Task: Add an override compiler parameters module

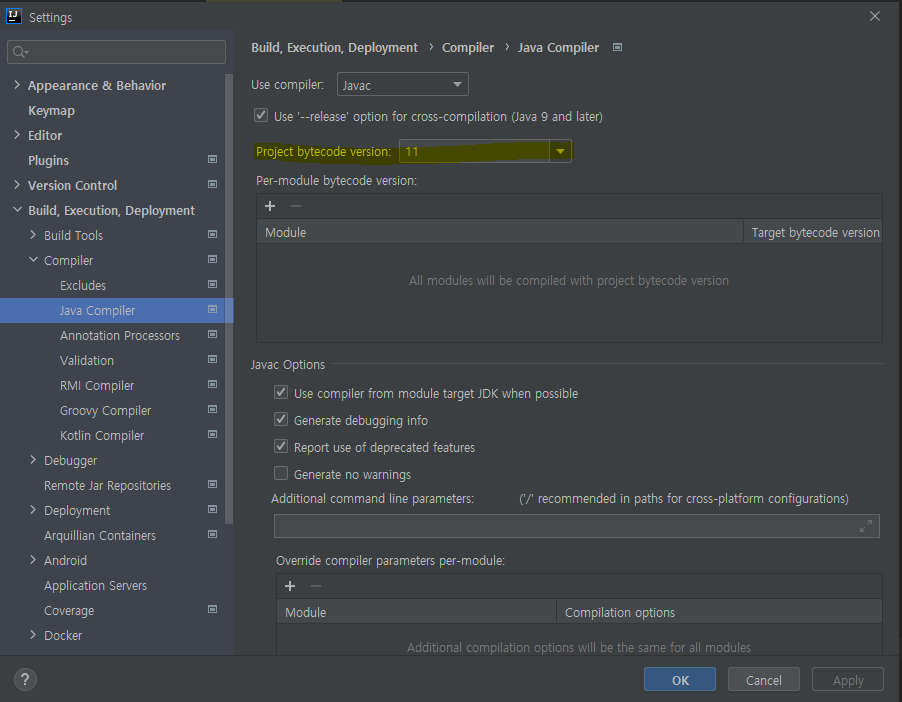Action: tap(290, 586)
